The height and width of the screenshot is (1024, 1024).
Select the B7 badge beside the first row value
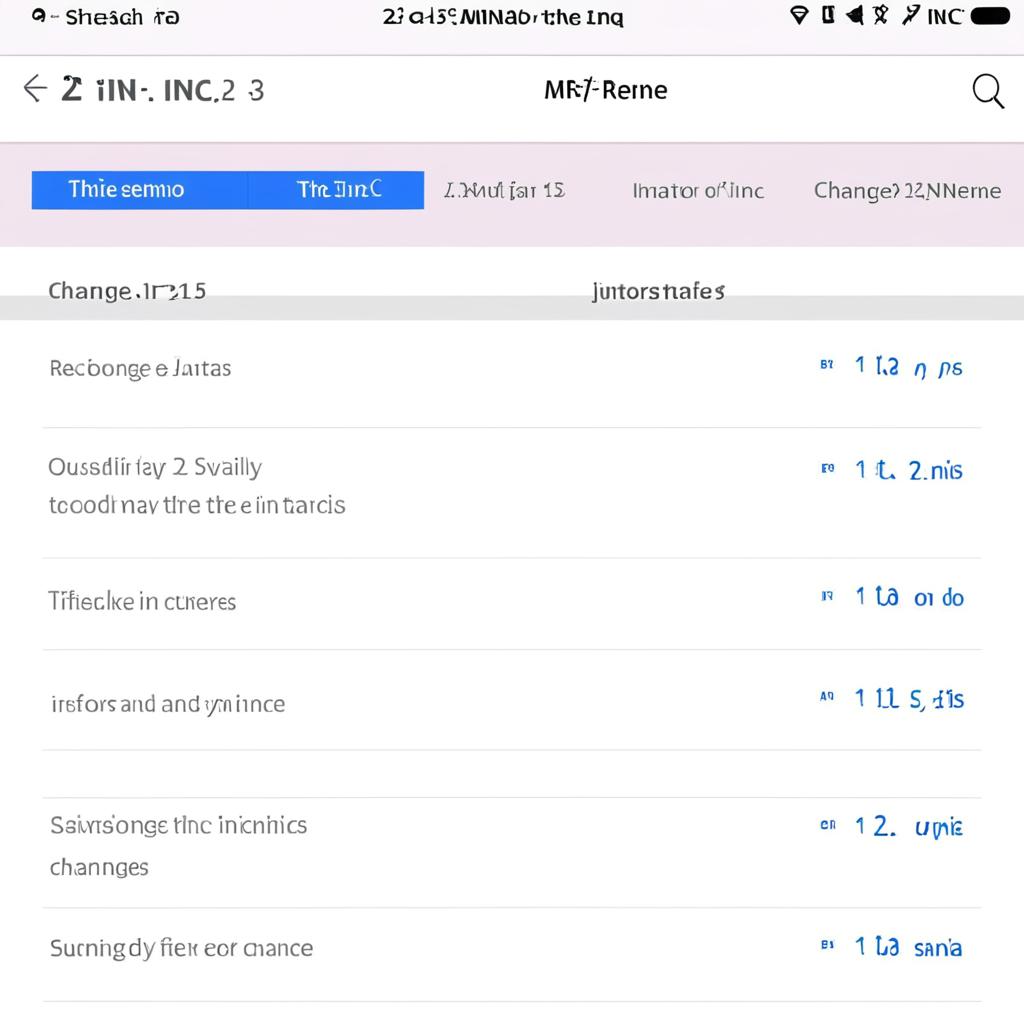pyautogui.click(x=826, y=366)
